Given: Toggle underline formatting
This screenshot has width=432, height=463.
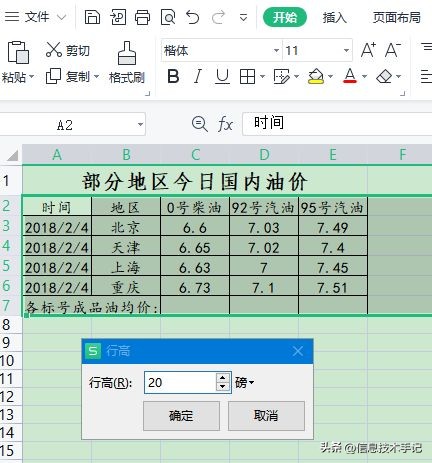Looking at the screenshot, I should click(x=222, y=77).
